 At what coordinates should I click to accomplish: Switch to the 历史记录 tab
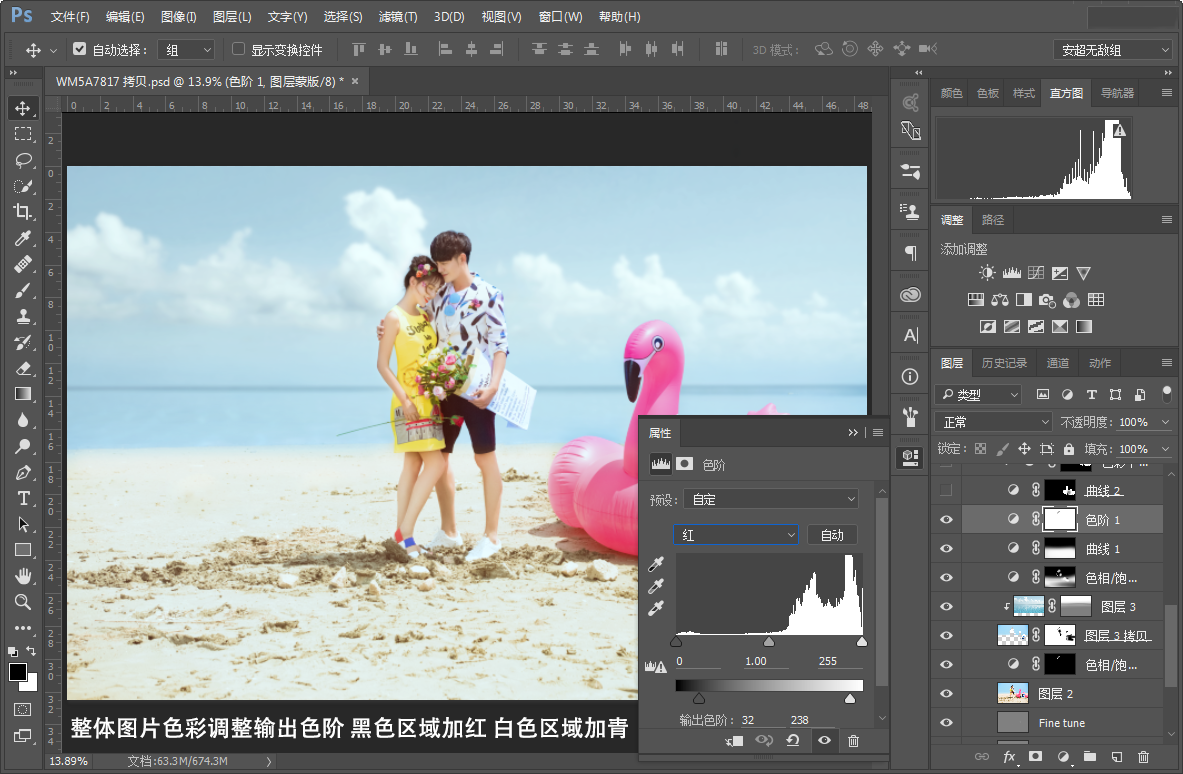[x=1004, y=363]
